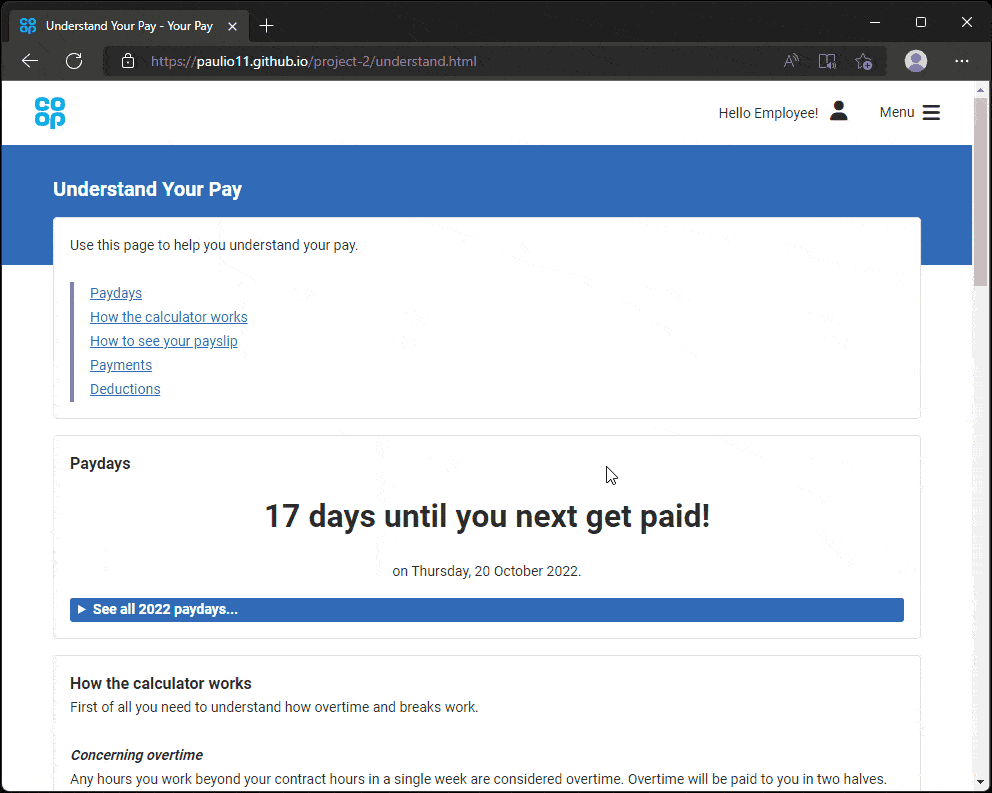Close the Understand Your Pay tab
The height and width of the screenshot is (793, 992).
232,26
